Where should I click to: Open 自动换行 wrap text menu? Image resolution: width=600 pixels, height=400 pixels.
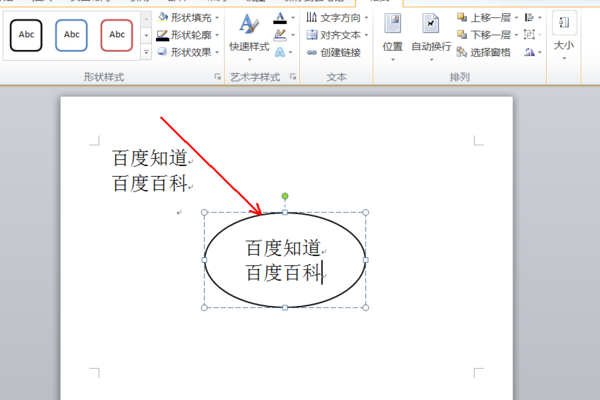coord(431,36)
